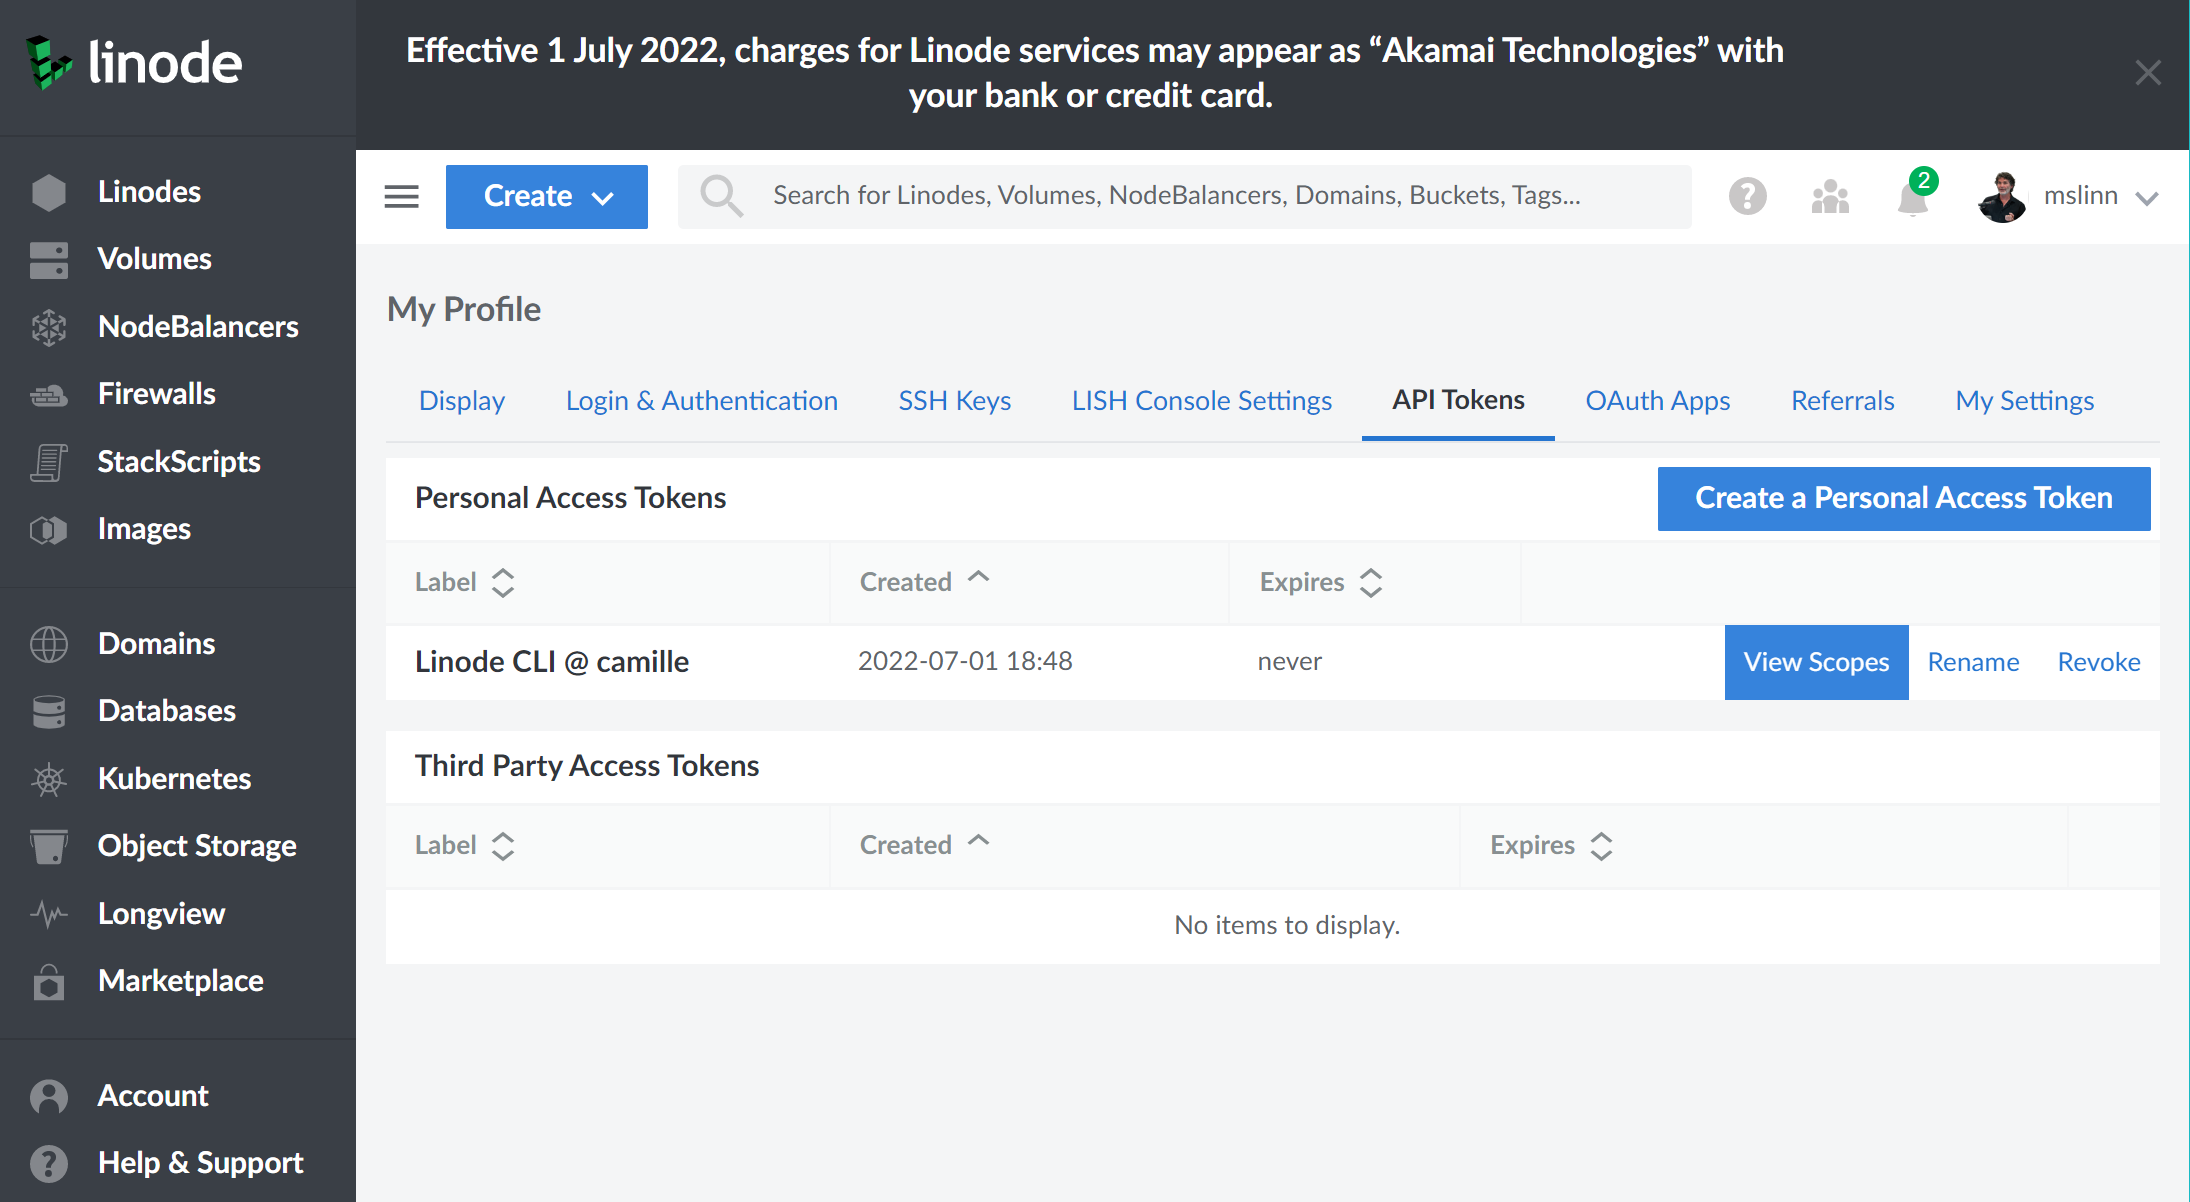Toggle the hamburger sidebar menu icon
Viewport: 2190px width, 1202px height.
click(x=401, y=196)
